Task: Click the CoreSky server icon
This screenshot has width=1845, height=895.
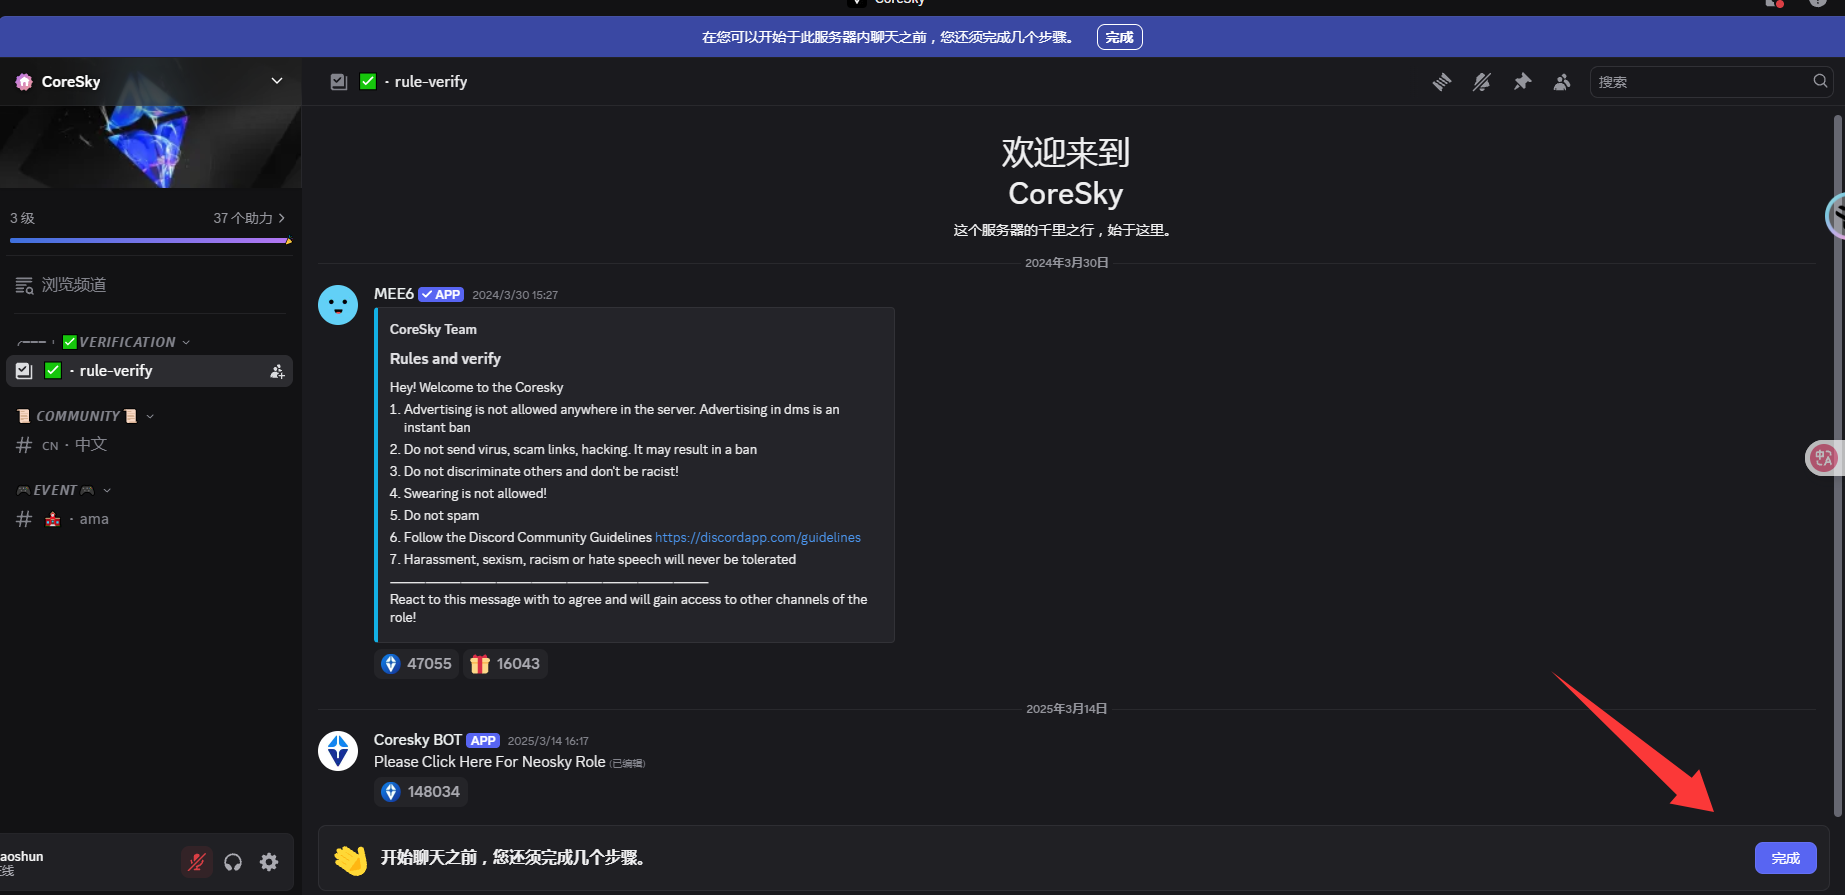Action: click(x=24, y=82)
